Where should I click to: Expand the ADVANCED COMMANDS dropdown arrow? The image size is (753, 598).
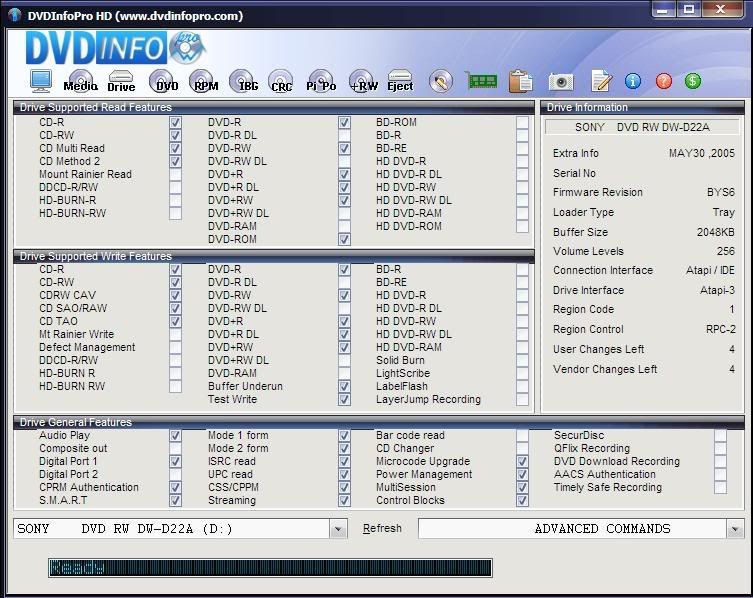tap(735, 529)
